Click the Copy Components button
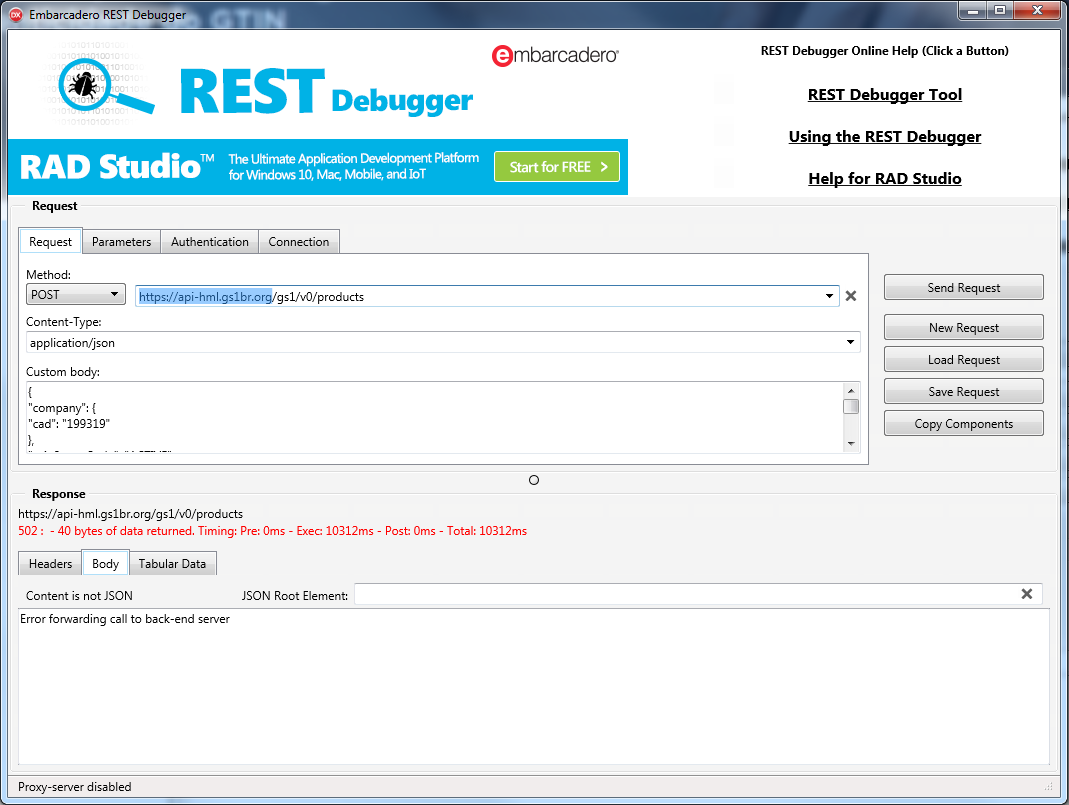1069x805 pixels. [x=963, y=424]
